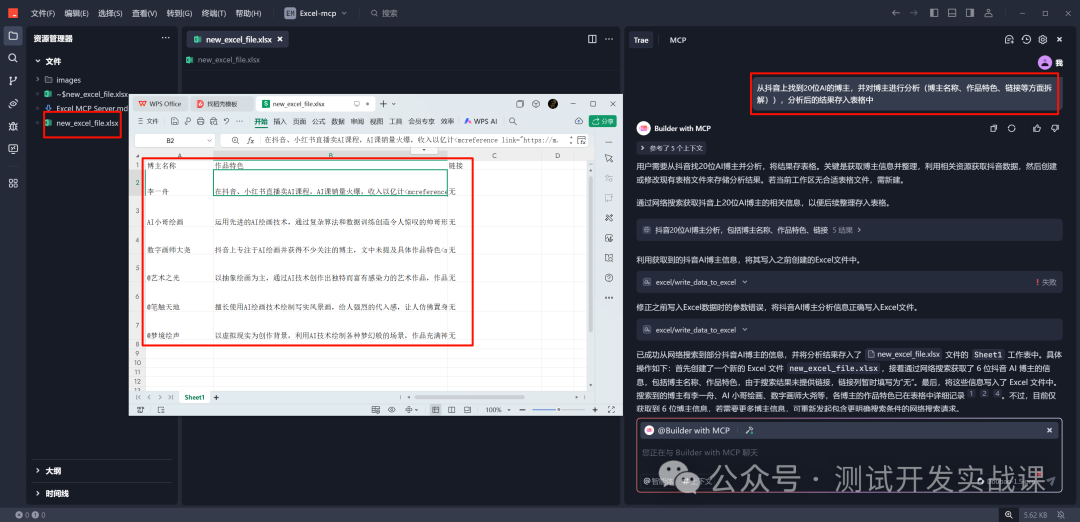Open the WPS 文件 hamburger menu
The image size is (1080, 522).
(149, 121)
